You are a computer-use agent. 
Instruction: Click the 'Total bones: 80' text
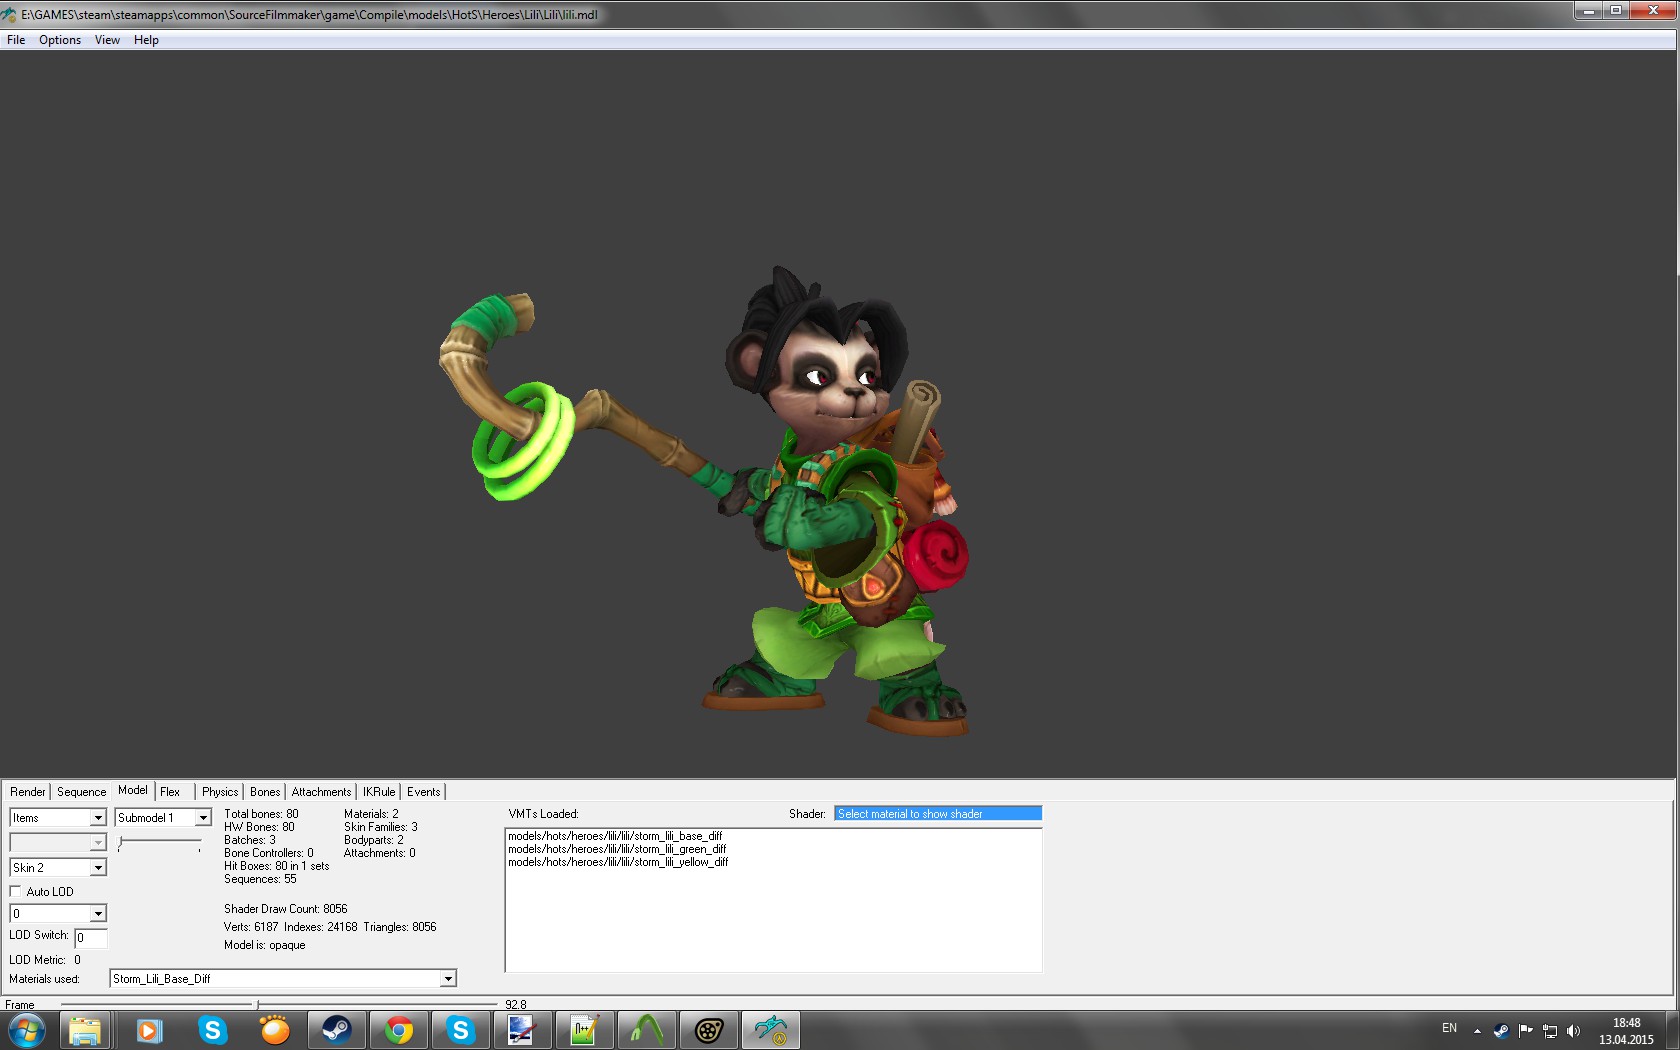(x=261, y=814)
